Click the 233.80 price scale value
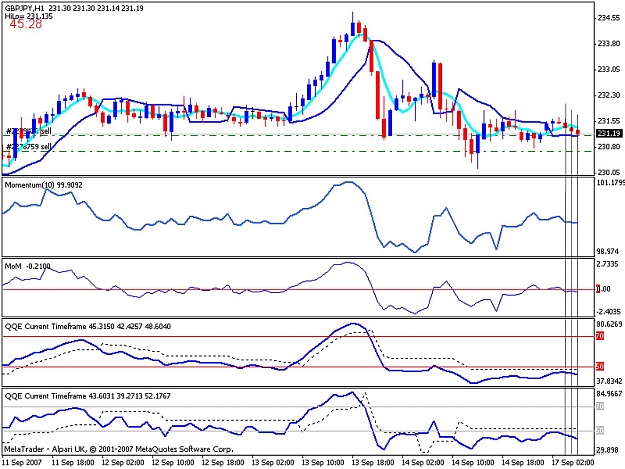The height and width of the screenshot is (469, 625). 609,43
